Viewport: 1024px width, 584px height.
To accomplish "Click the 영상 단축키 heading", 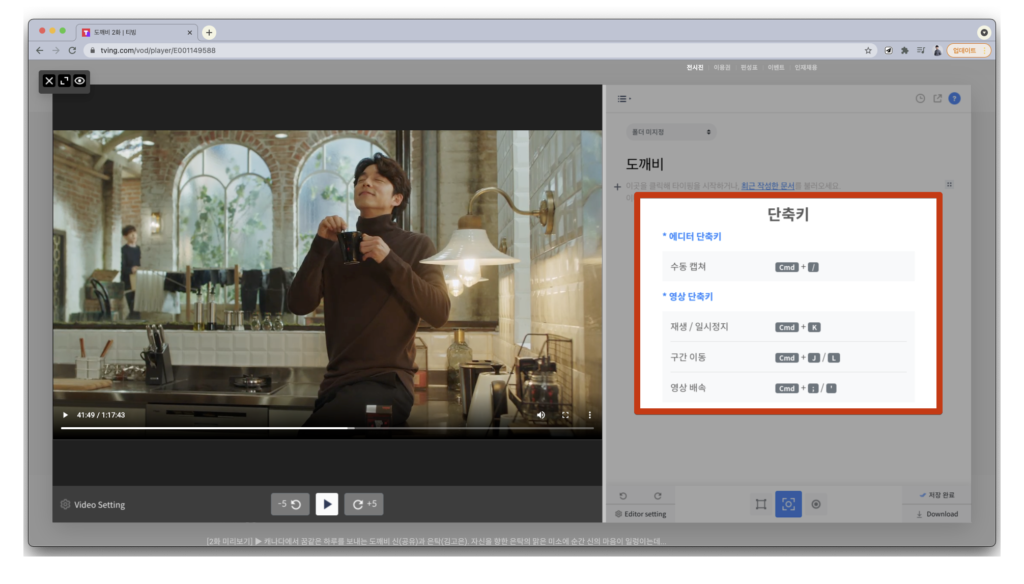I will pos(688,297).
